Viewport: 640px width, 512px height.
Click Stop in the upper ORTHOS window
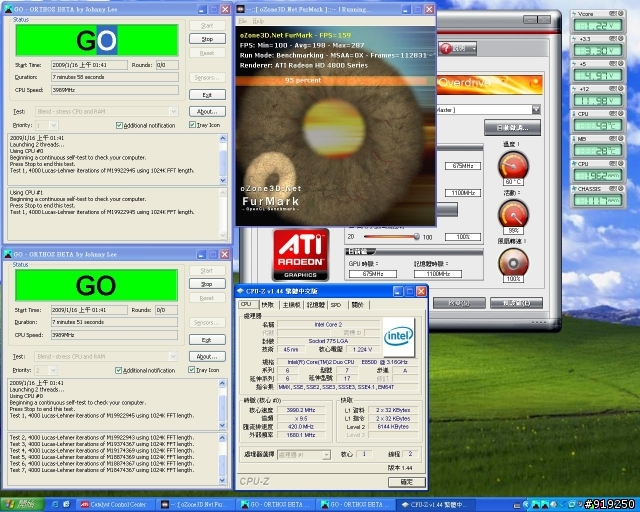tap(207, 39)
